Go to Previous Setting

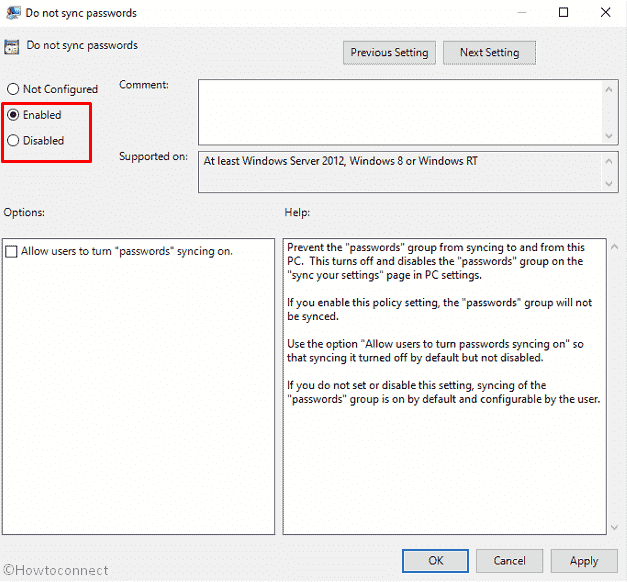point(389,53)
